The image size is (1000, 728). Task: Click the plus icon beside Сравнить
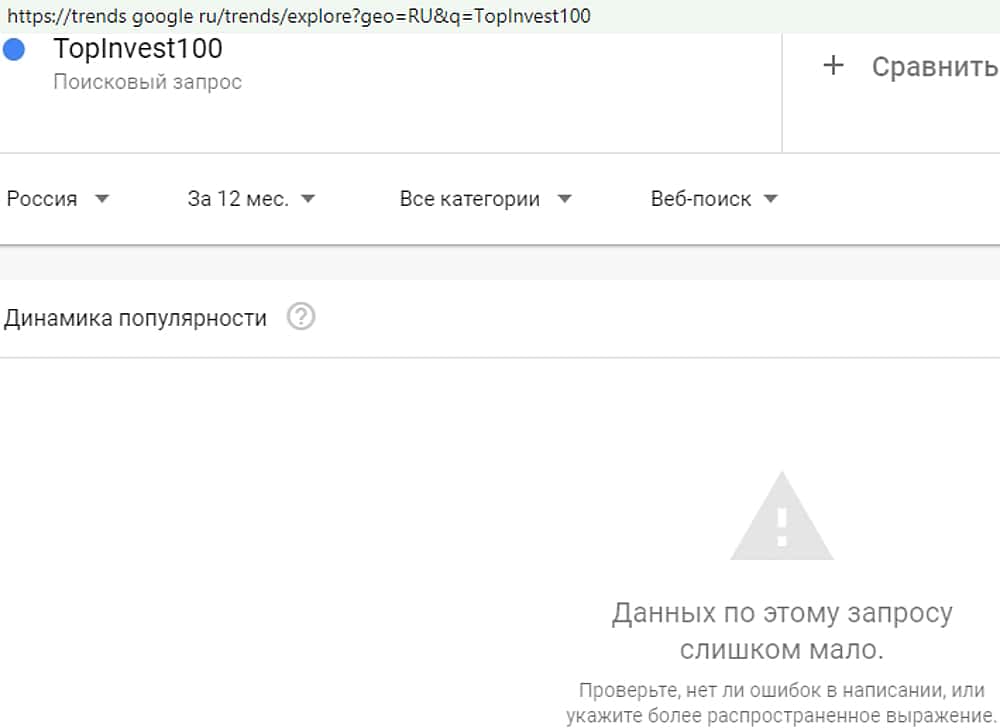[833, 65]
